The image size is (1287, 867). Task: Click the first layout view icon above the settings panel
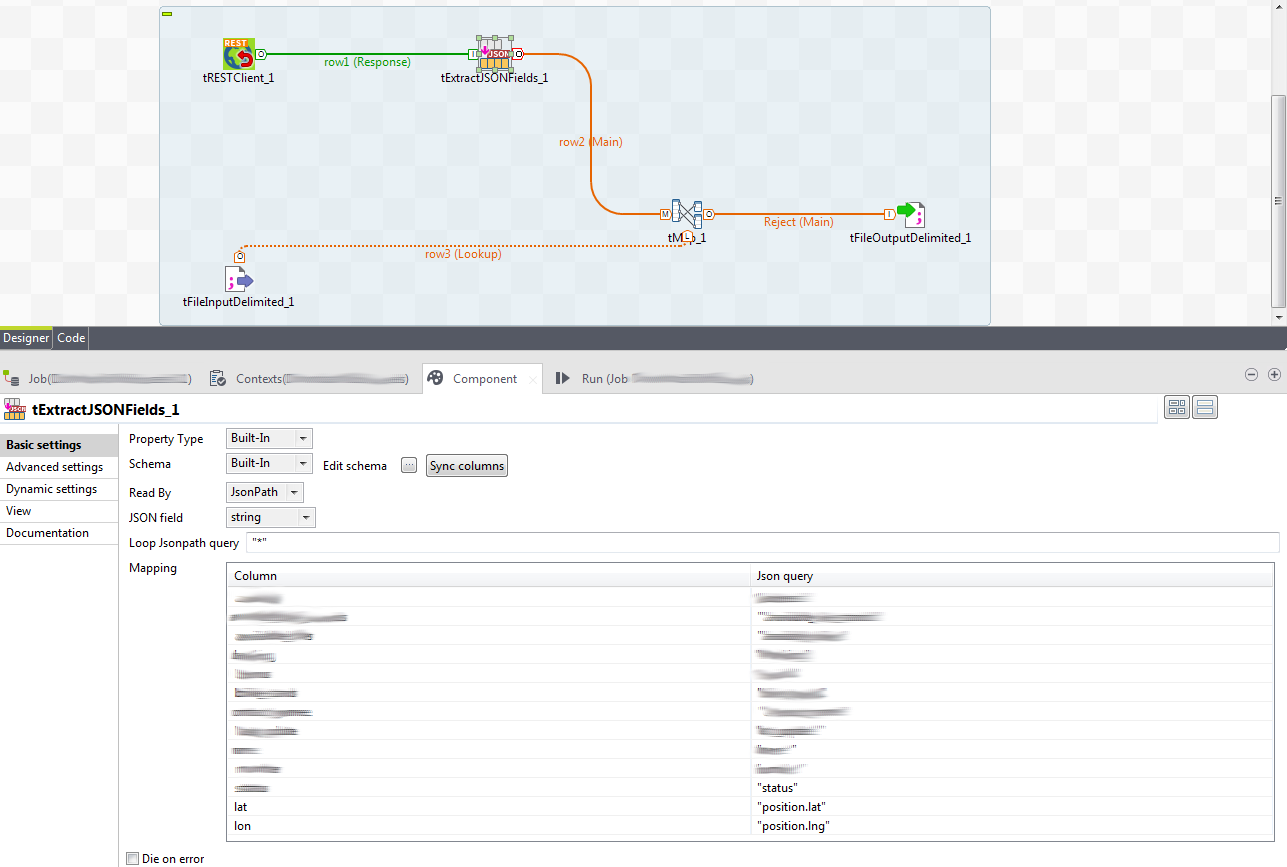pyautogui.click(x=1177, y=406)
